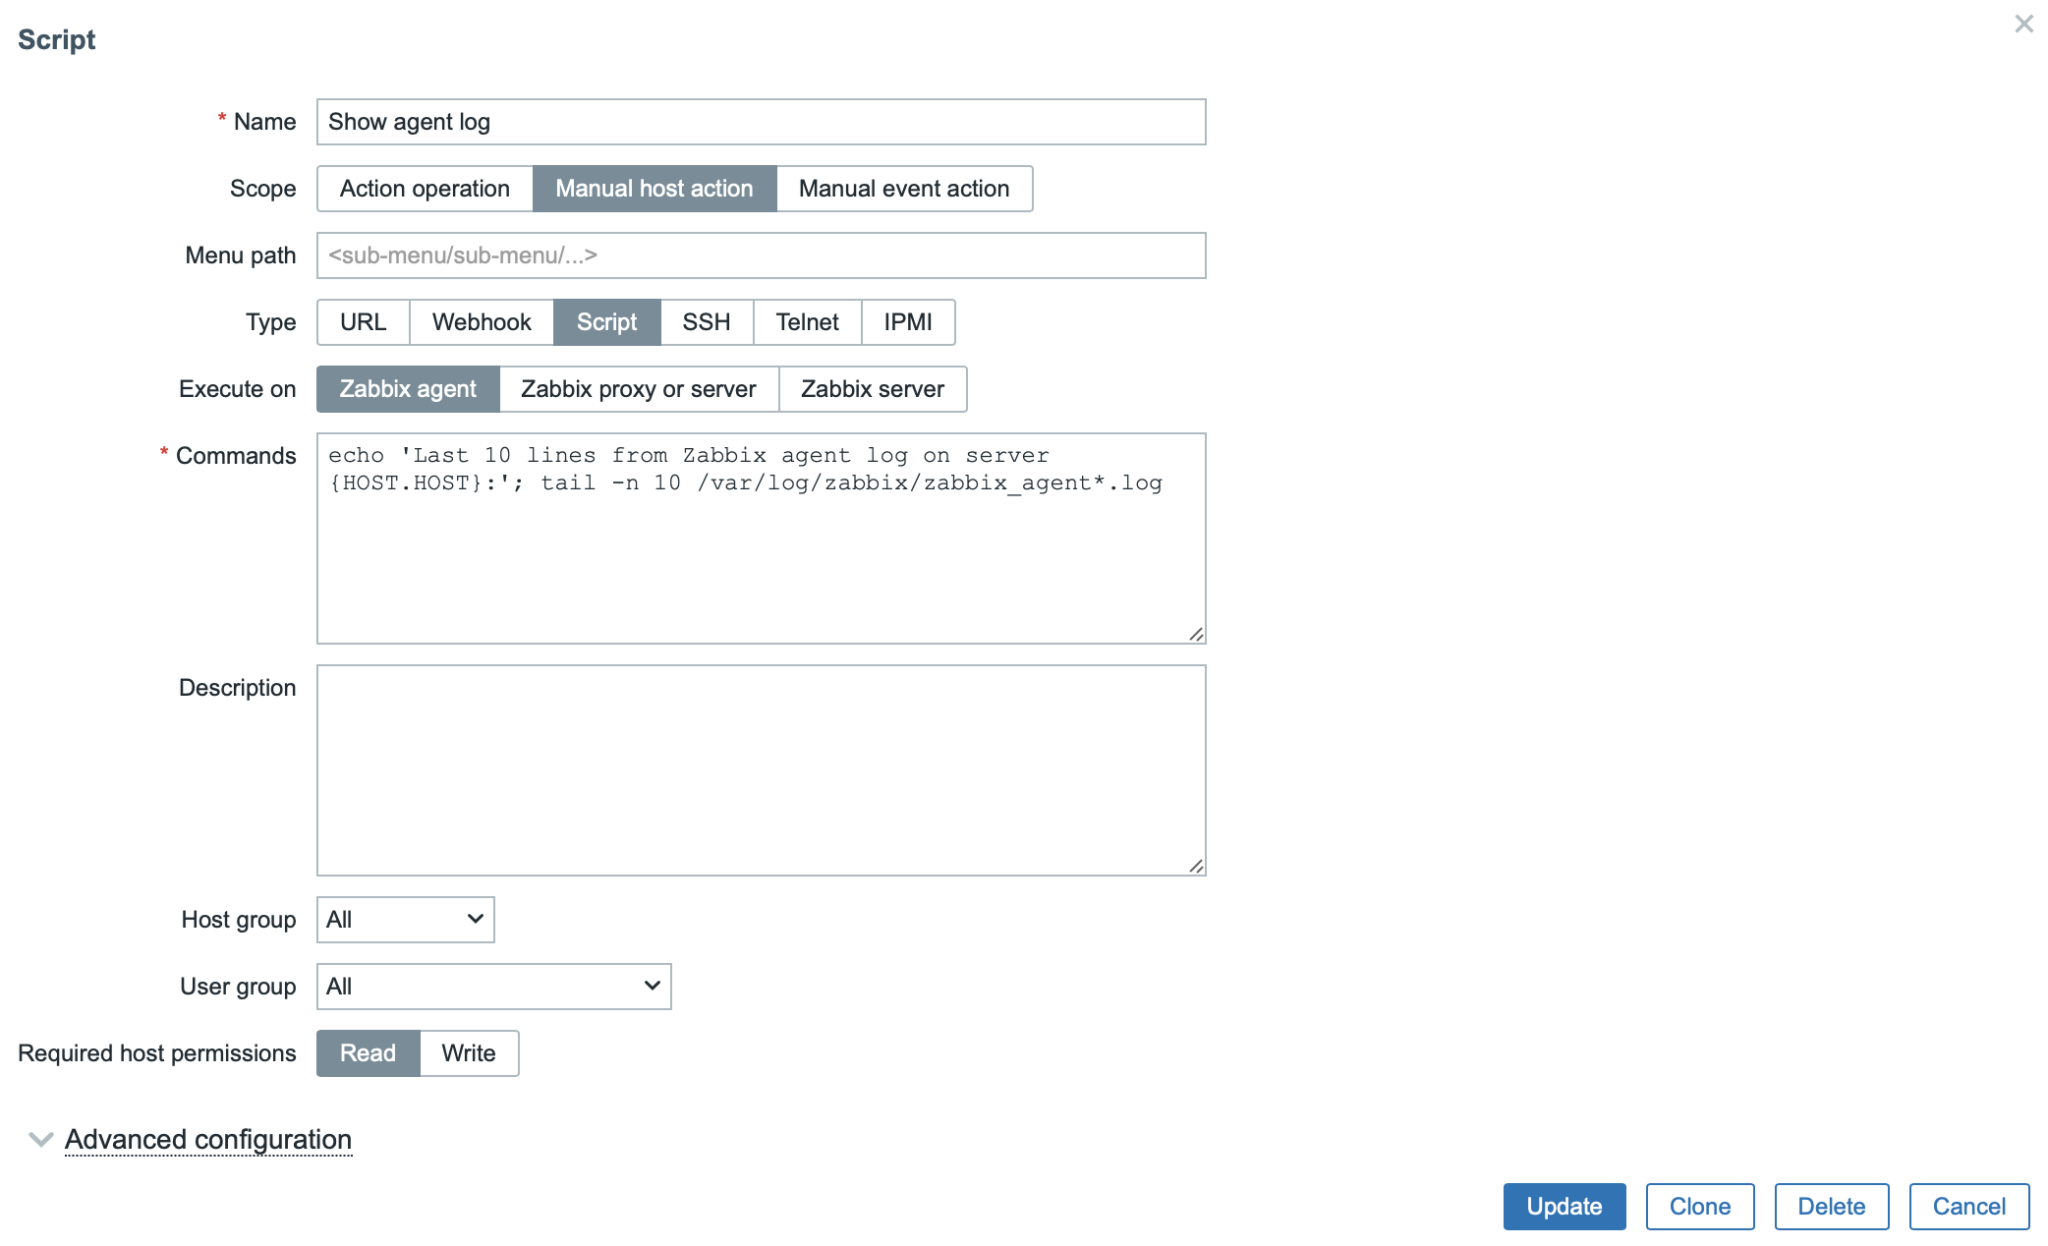
Task: Edit the script Name field
Action: [x=760, y=121]
